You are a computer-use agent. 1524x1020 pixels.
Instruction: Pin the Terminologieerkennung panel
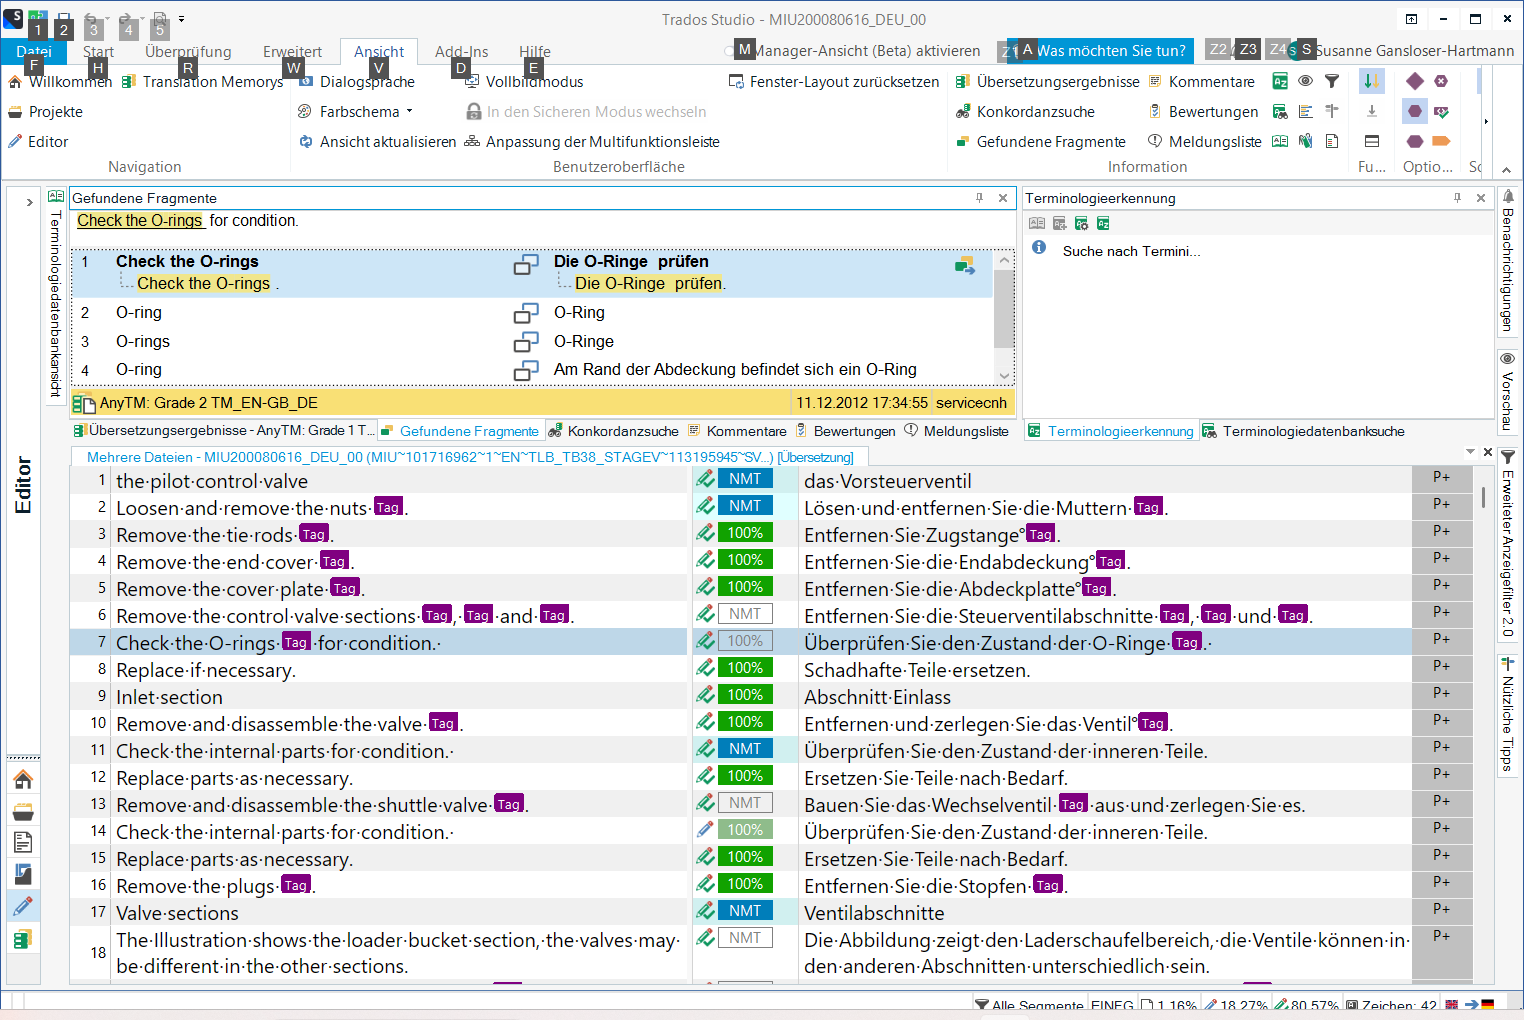click(1458, 198)
